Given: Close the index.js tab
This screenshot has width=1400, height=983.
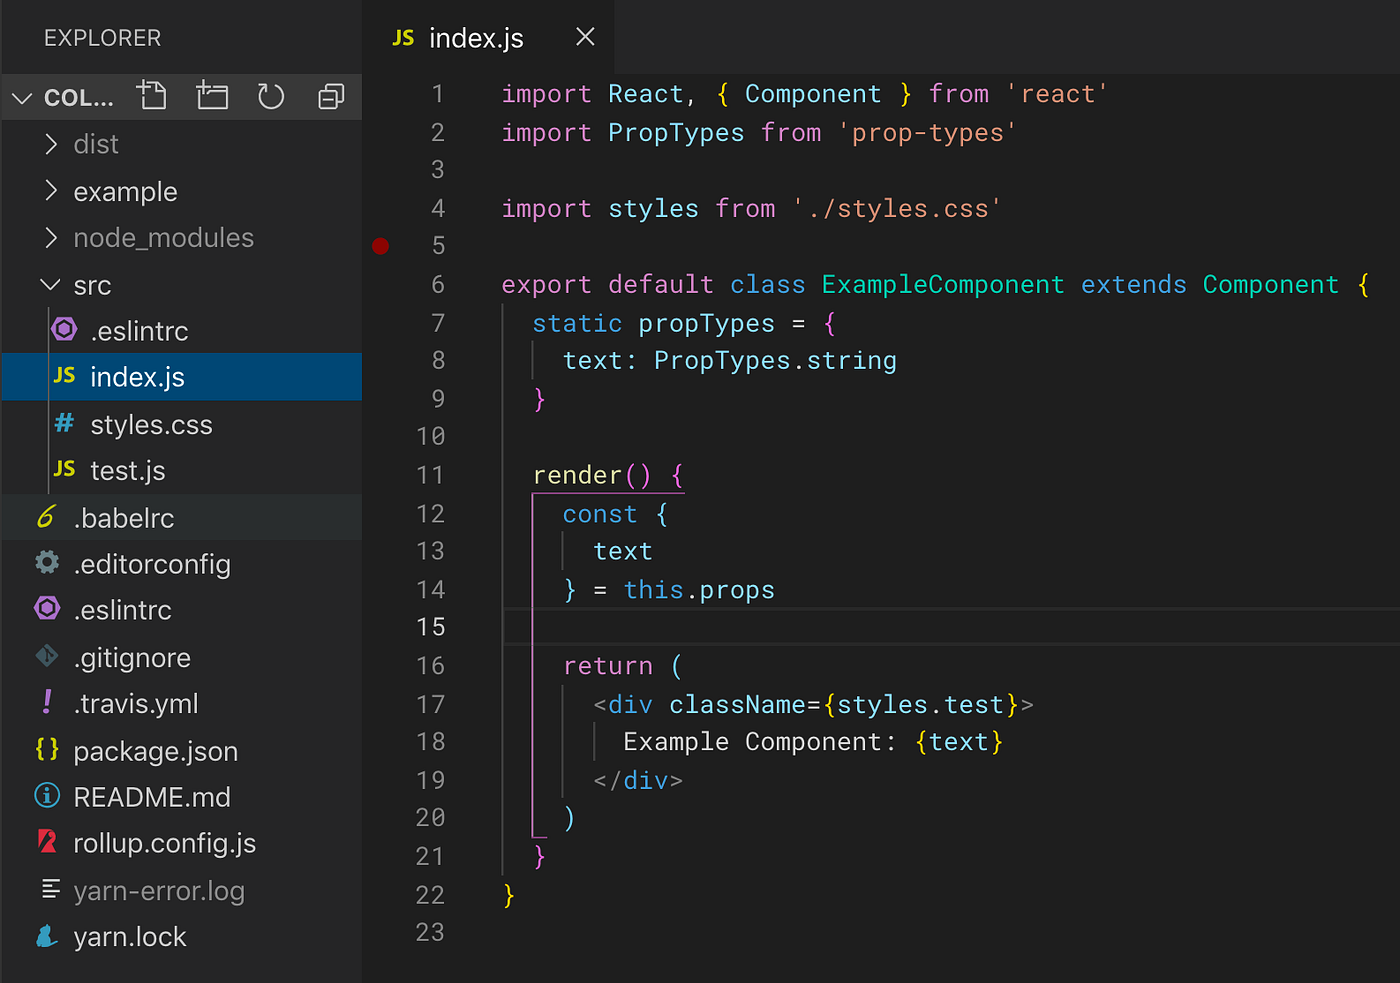Looking at the screenshot, I should pos(586,37).
